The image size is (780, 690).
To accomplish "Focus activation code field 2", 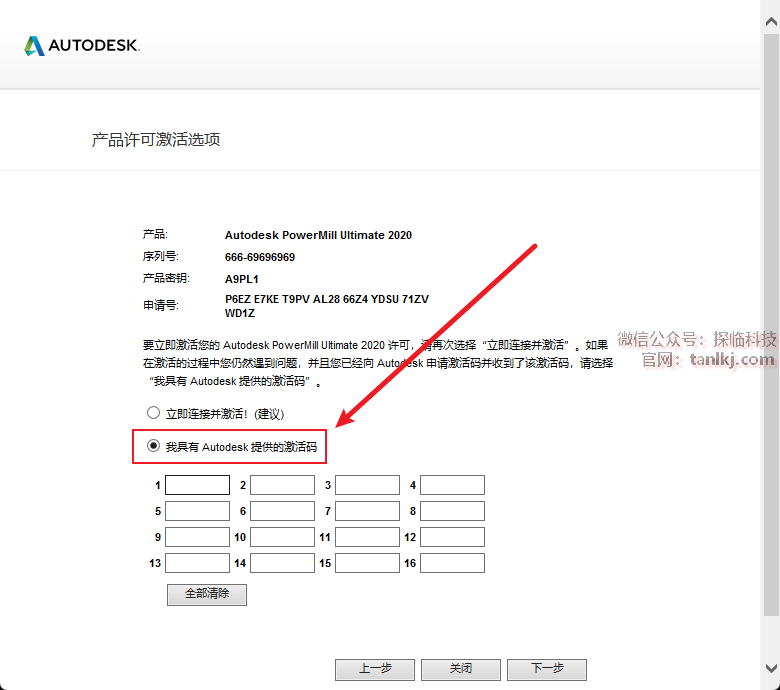I will coord(283,485).
